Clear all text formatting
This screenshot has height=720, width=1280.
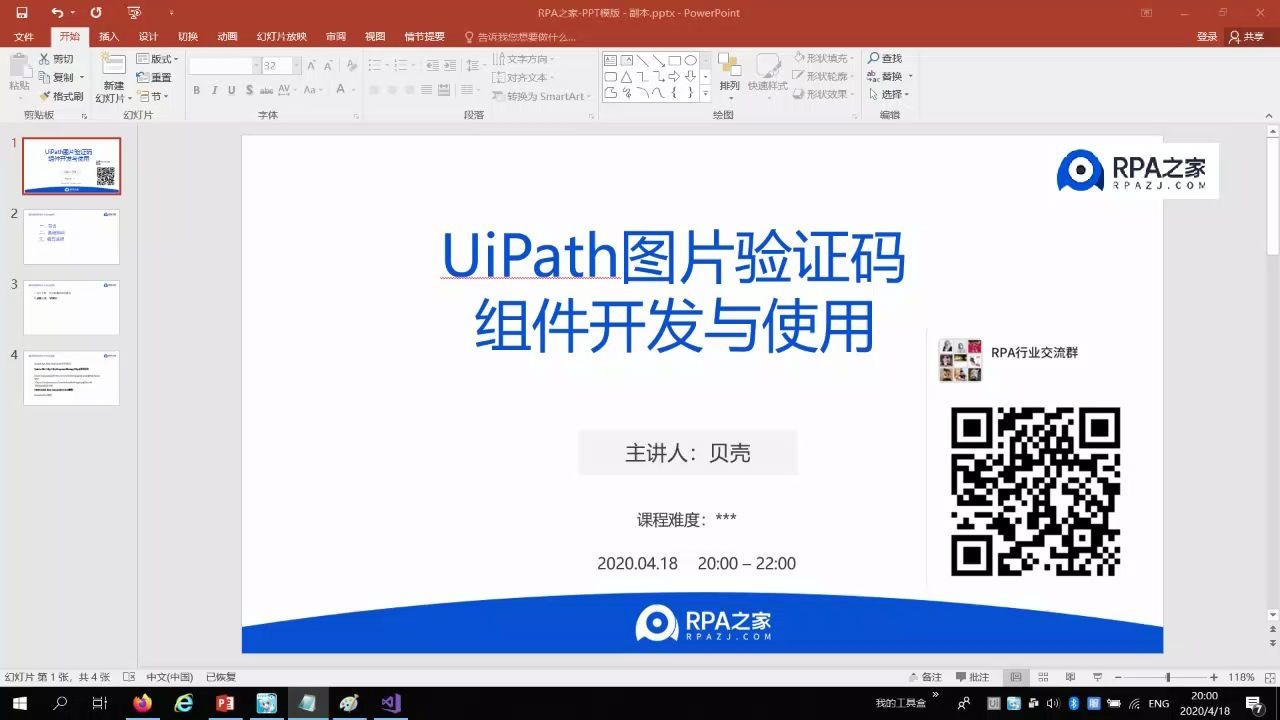point(351,65)
